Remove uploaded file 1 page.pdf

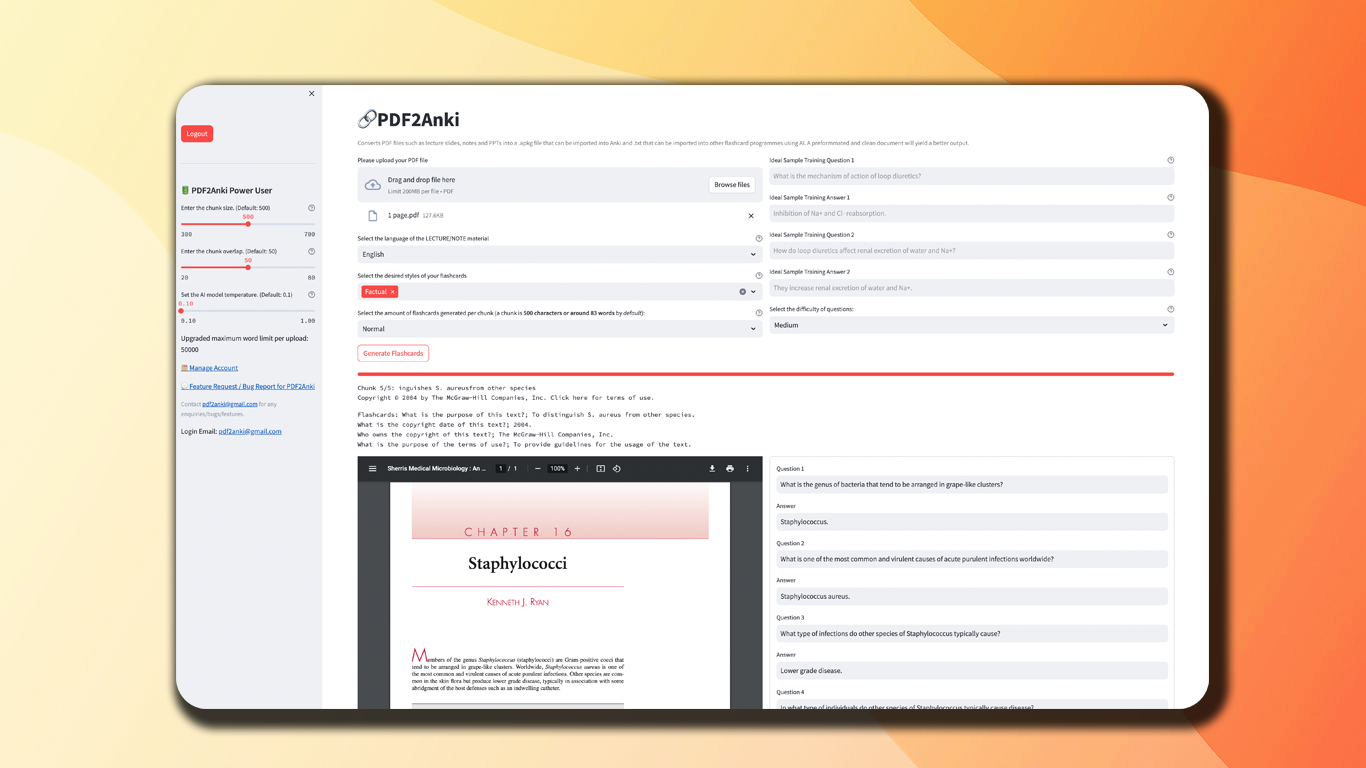(x=751, y=216)
